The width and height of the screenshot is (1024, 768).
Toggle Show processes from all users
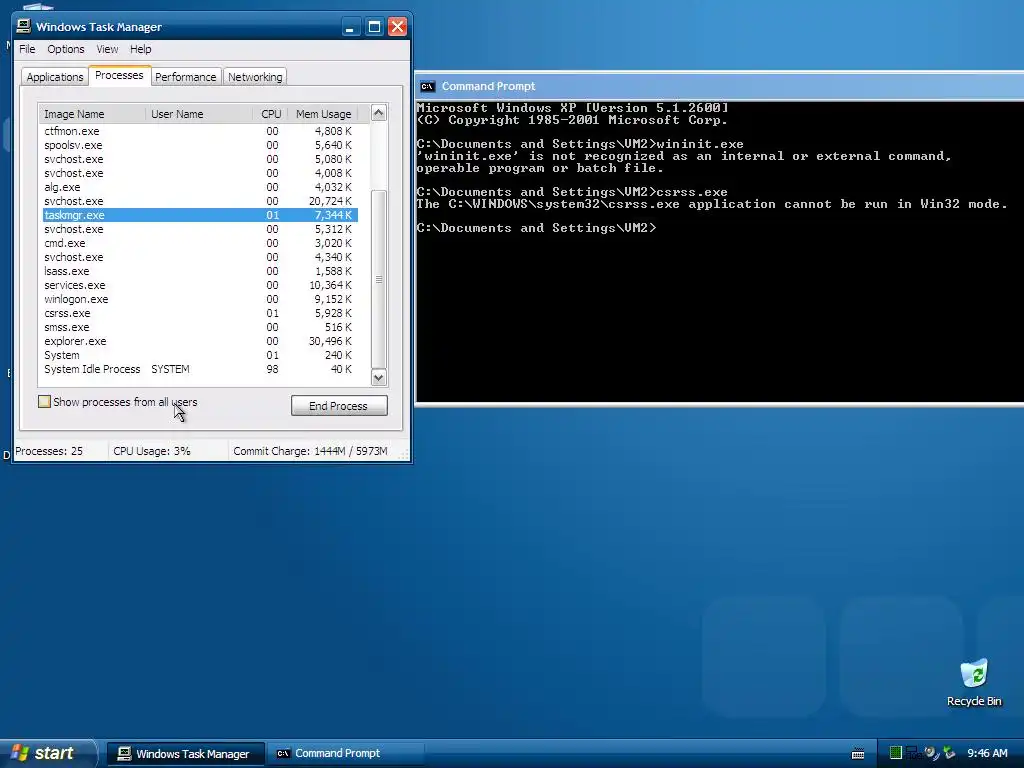tap(44, 402)
